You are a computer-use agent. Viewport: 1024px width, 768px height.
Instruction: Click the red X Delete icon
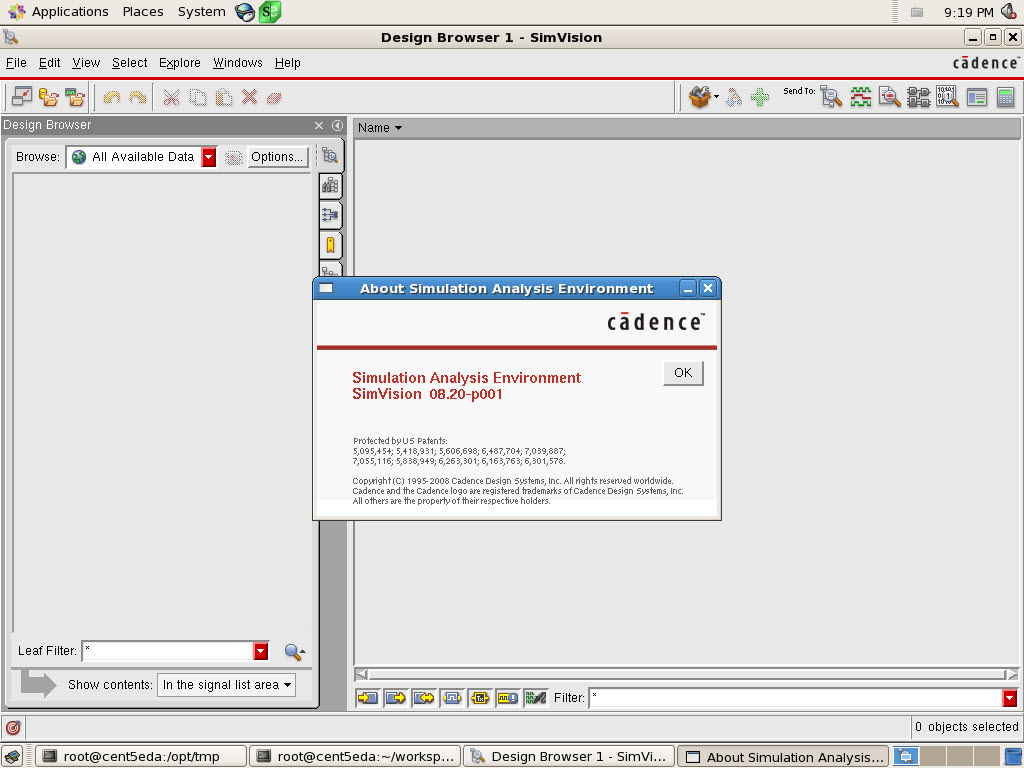[249, 97]
